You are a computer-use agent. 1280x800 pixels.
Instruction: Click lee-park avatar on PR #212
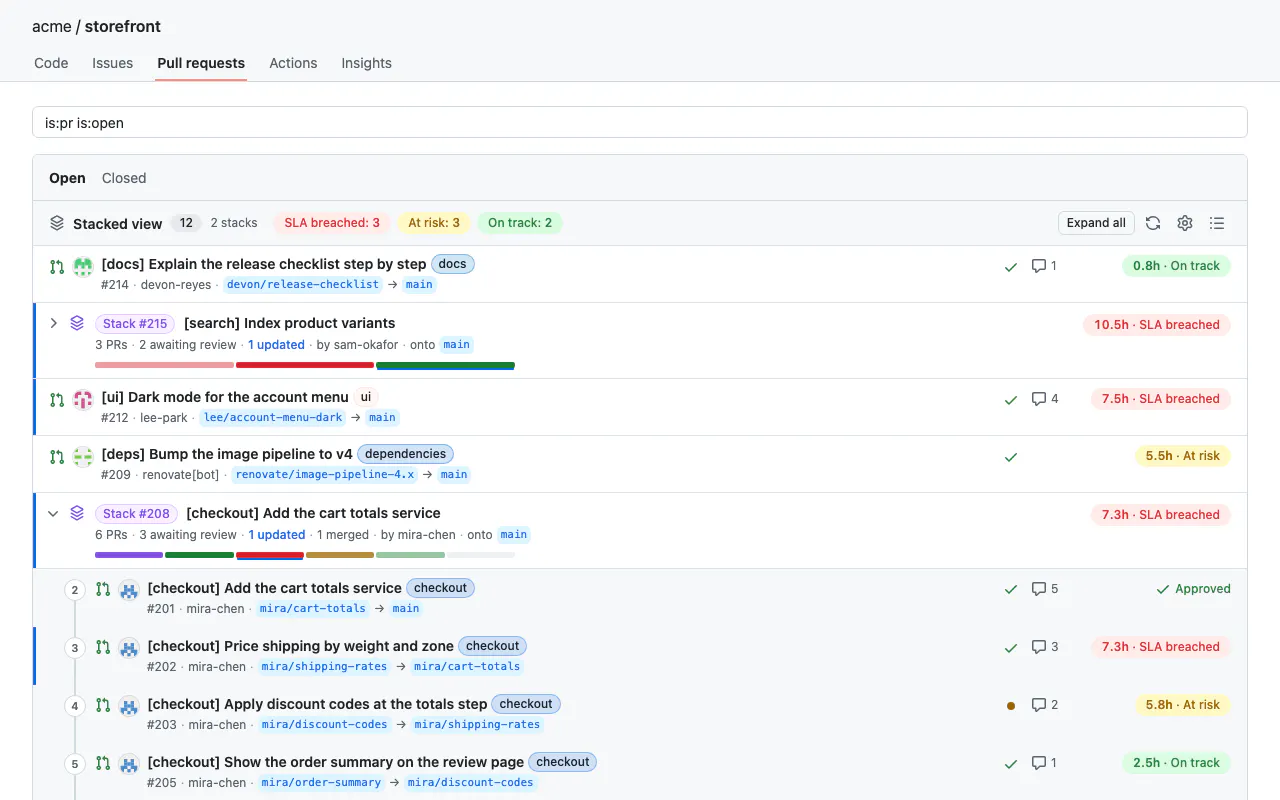tap(83, 400)
